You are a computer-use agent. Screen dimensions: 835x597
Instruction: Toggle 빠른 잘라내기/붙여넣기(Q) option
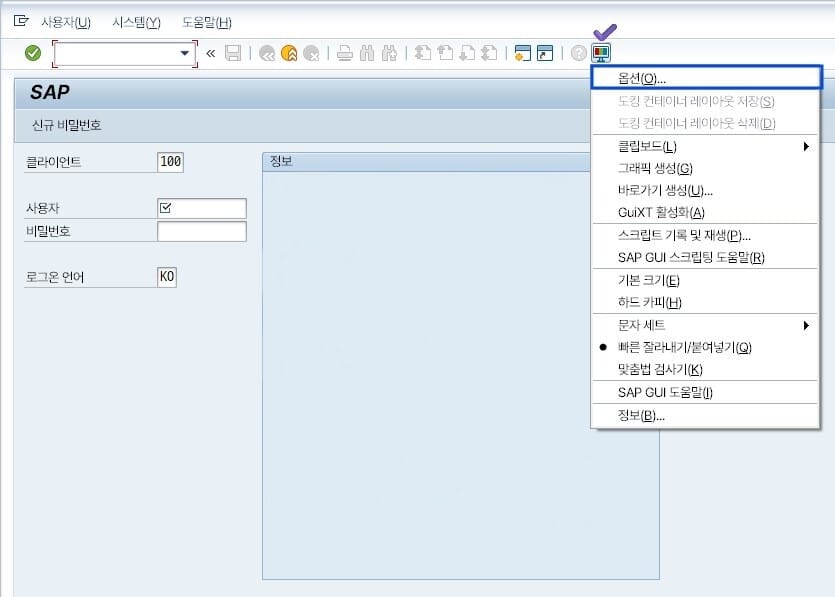tap(684, 347)
